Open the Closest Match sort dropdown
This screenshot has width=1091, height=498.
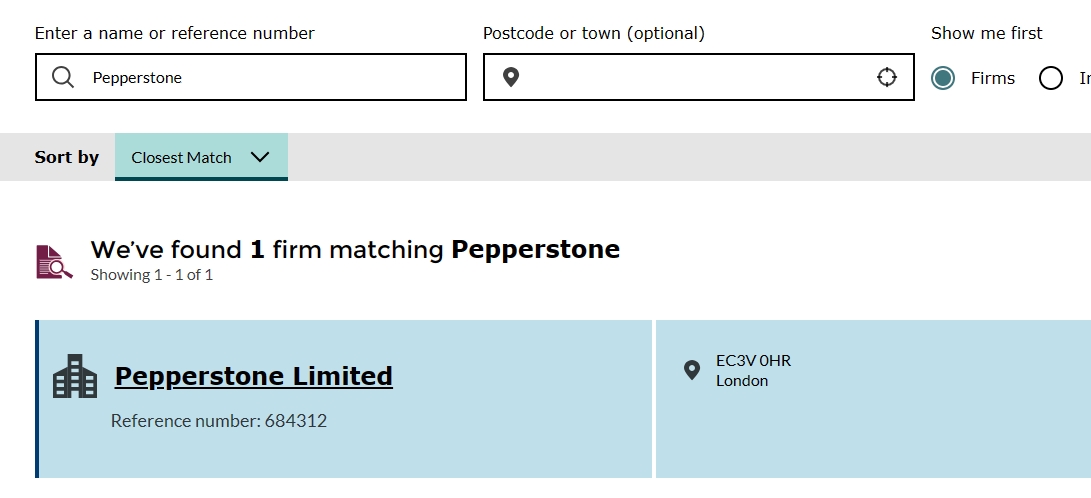(x=200, y=157)
